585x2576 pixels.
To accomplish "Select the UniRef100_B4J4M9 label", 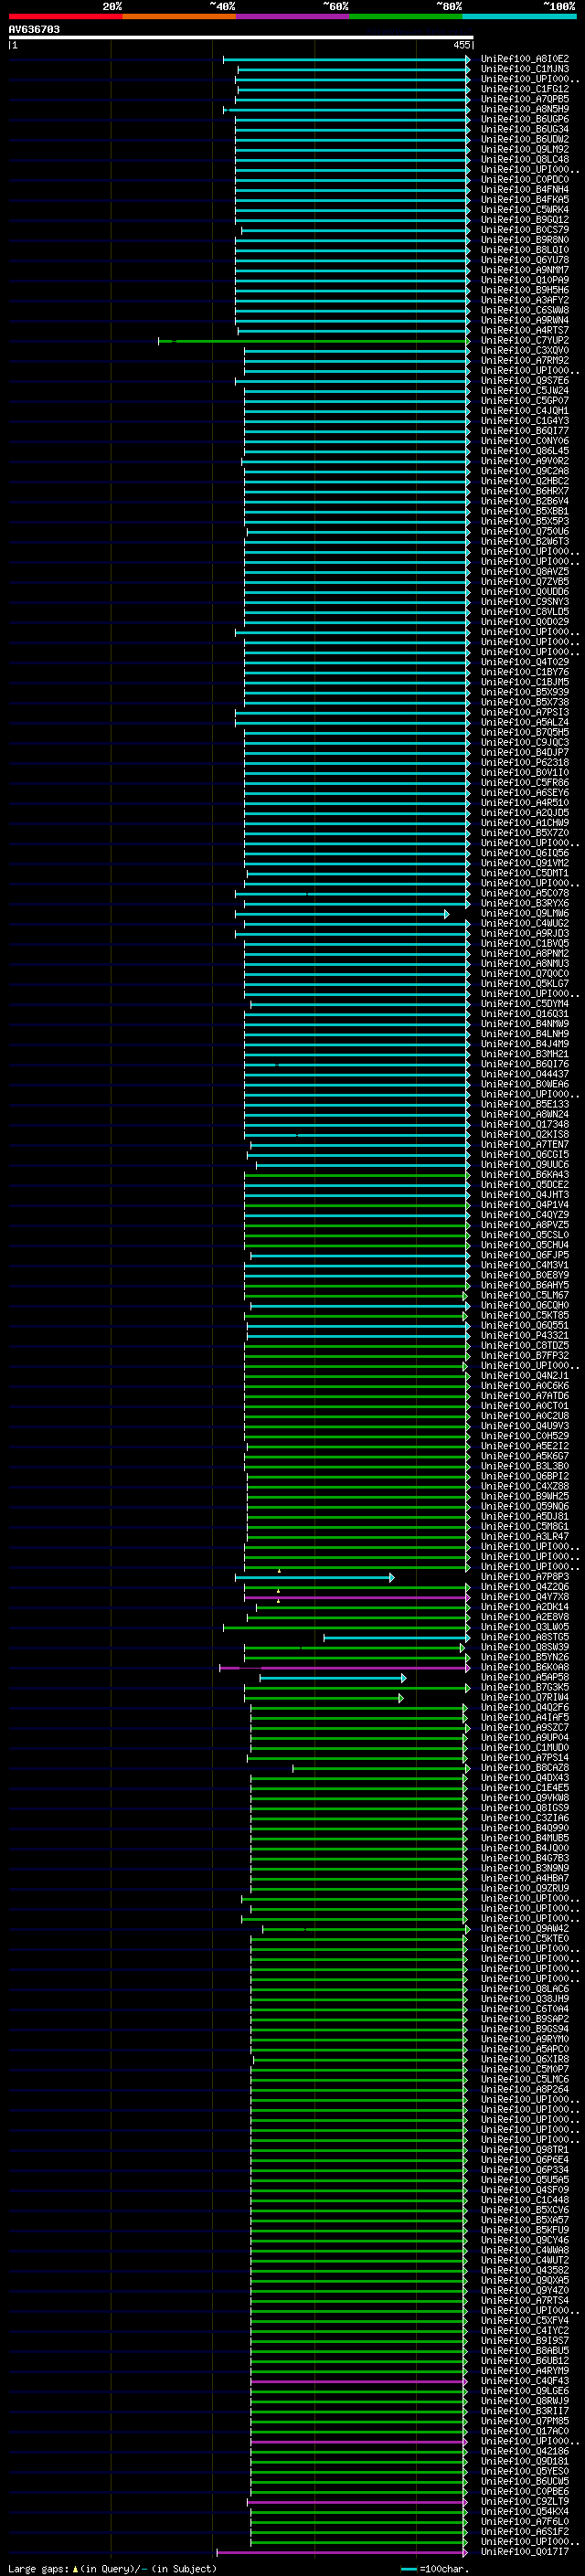I will click(525, 1044).
